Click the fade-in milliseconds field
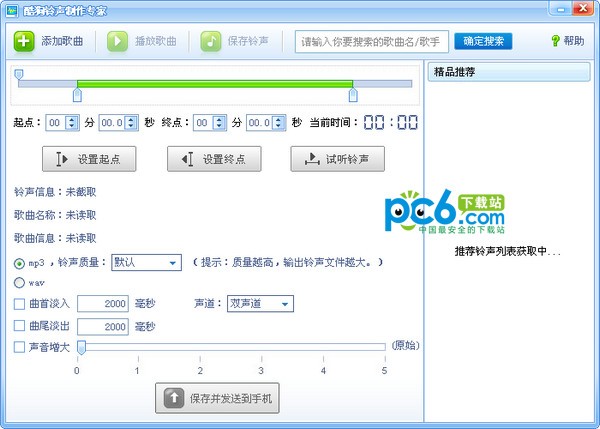 tap(103, 304)
